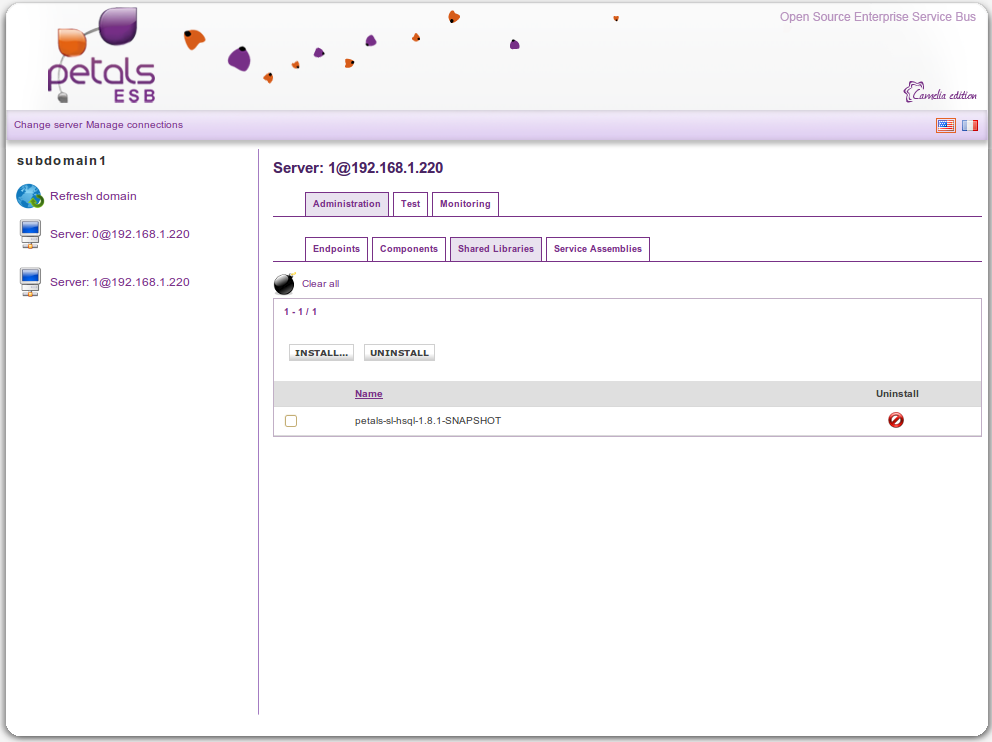Switch language with the US flag icon

click(x=945, y=125)
